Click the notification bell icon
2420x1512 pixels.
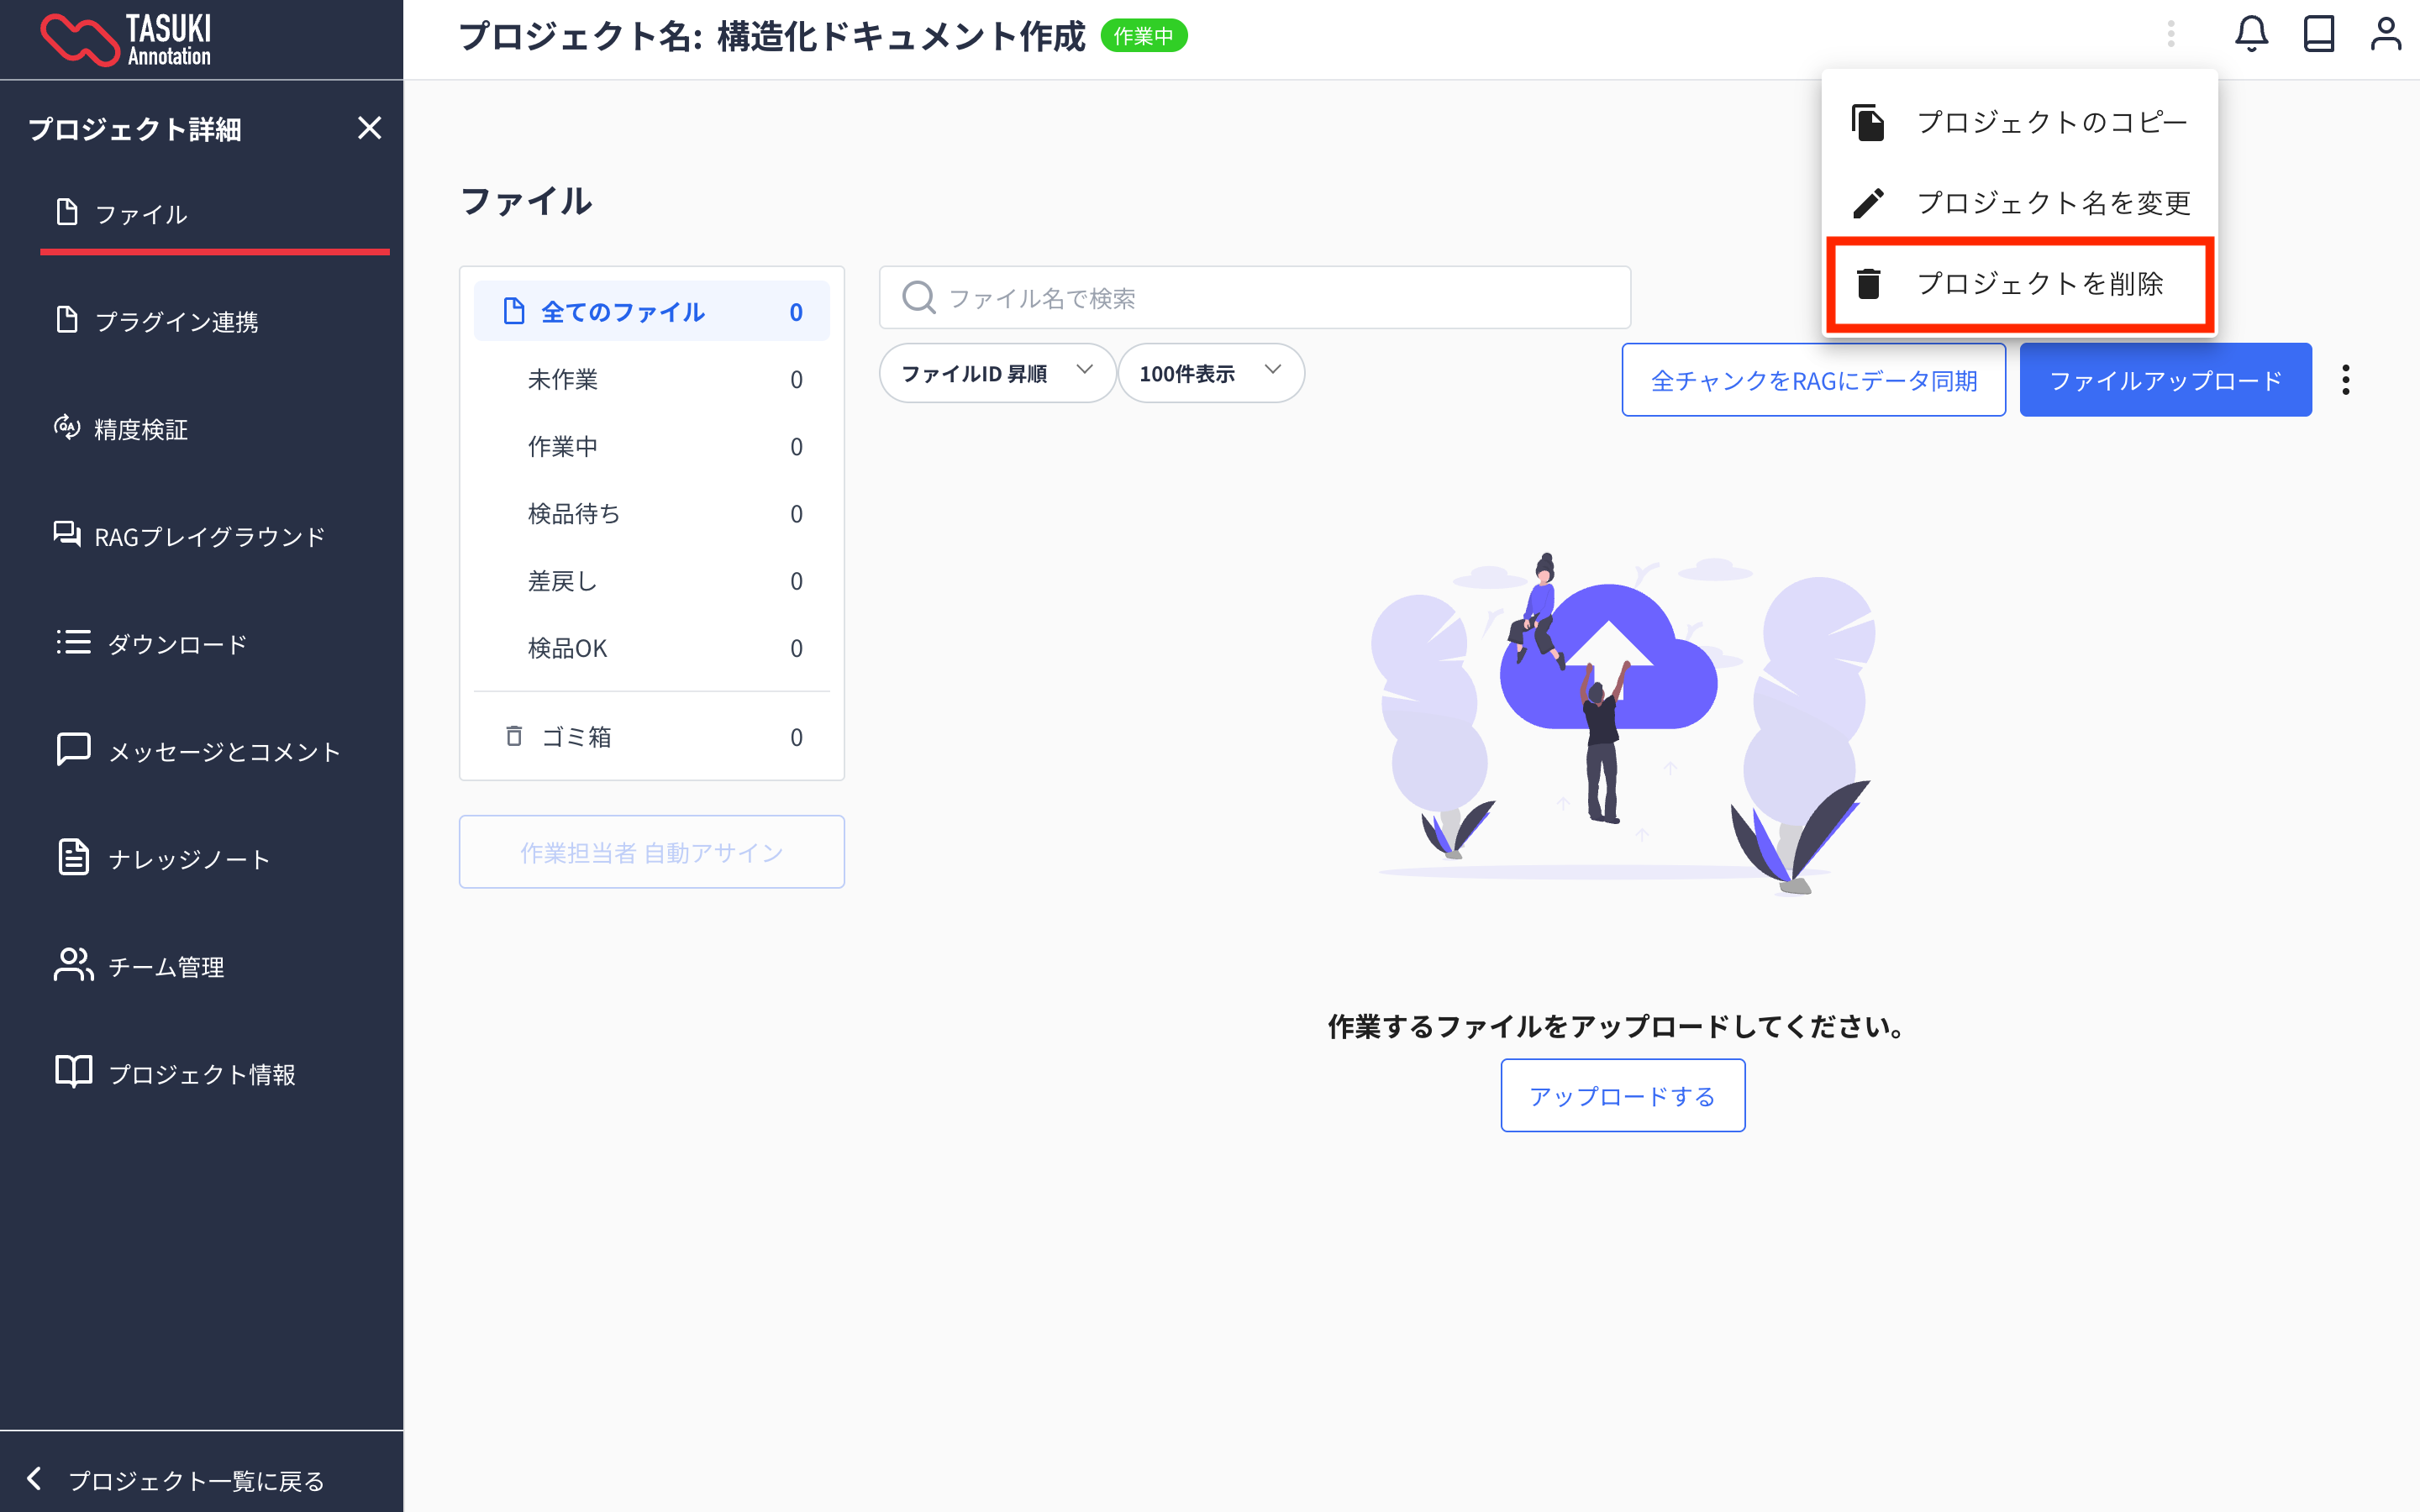point(2250,35)
